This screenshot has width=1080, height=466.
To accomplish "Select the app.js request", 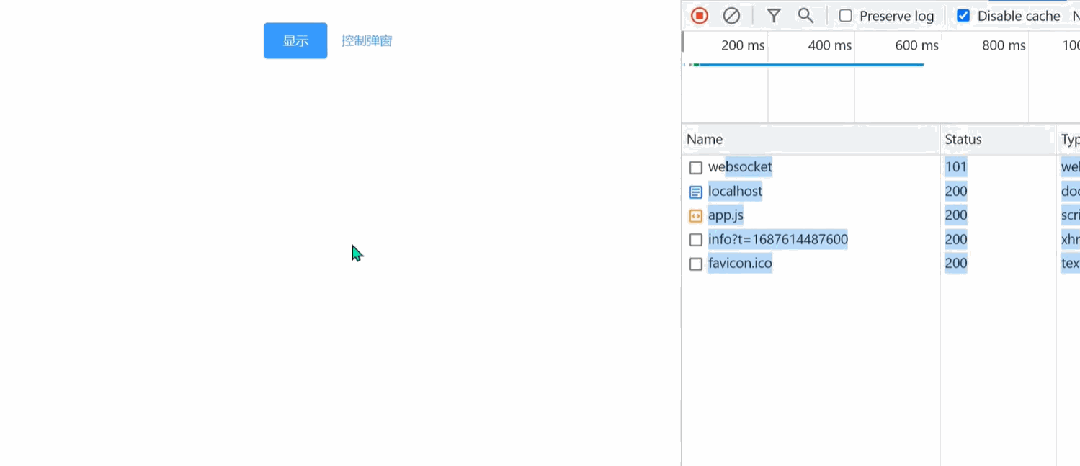I will [880, 215].
